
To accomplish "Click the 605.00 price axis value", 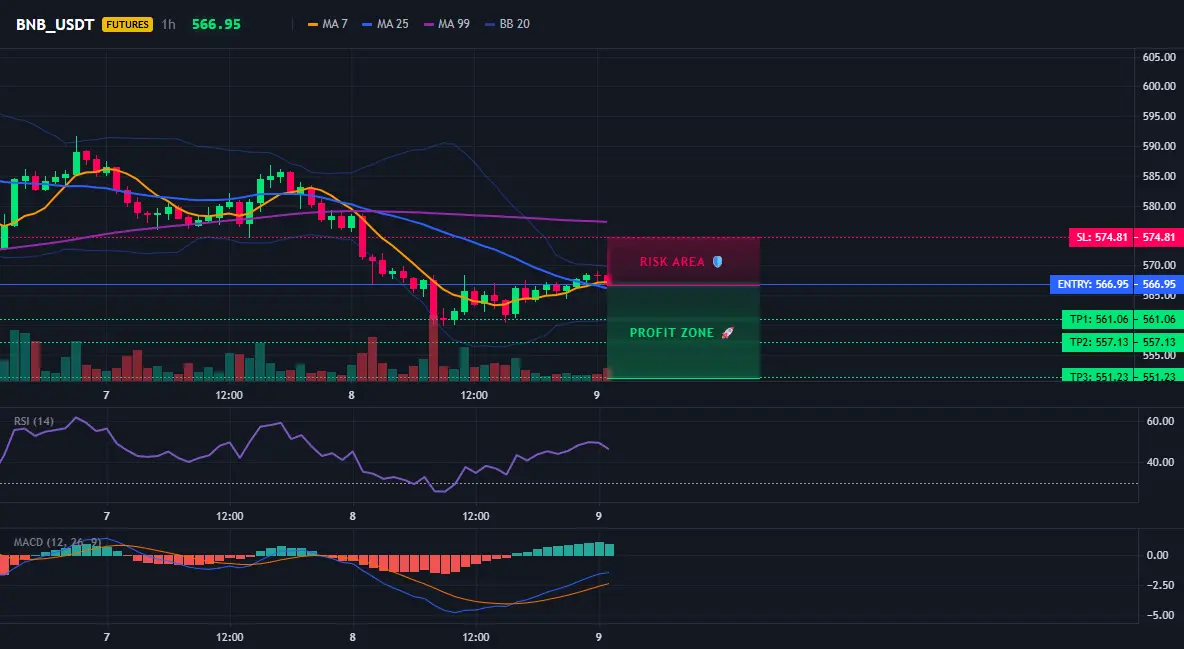I will (x=1159, y=57).
